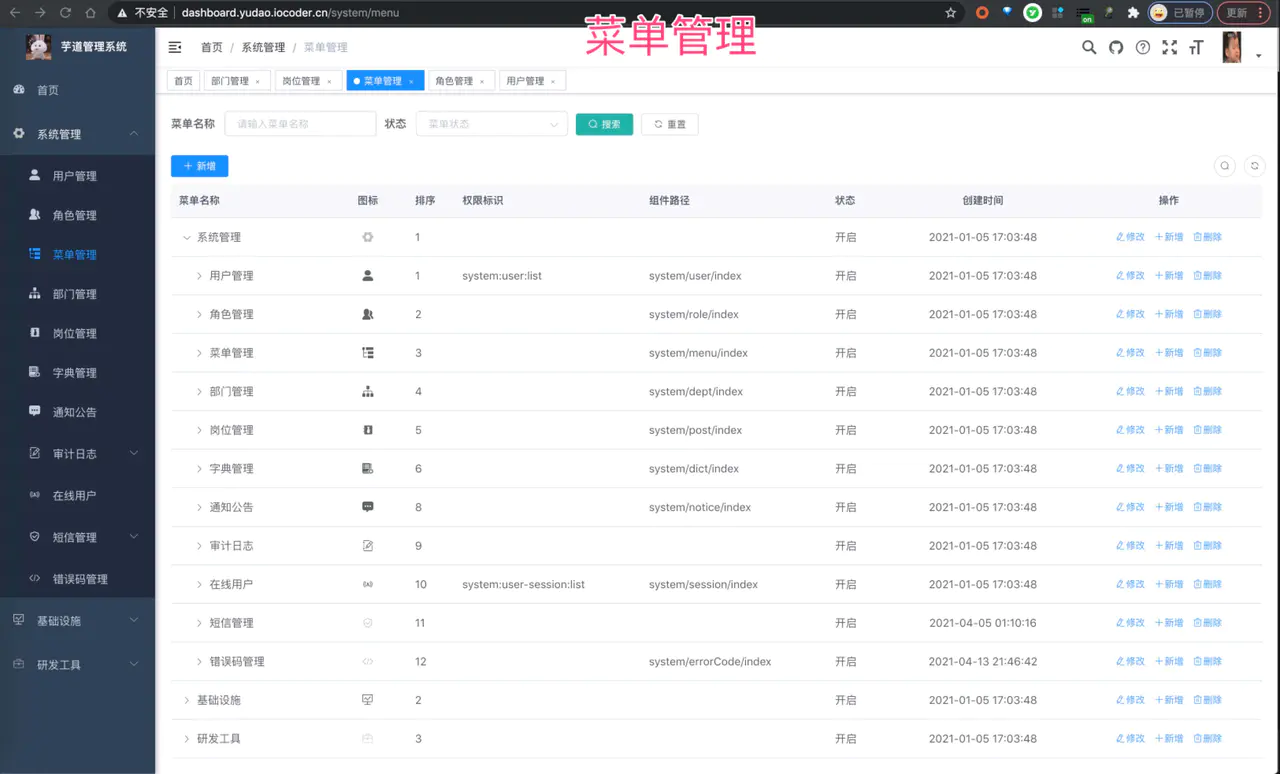Collapse the 系统管理 tree row

[x=186, y=238]
